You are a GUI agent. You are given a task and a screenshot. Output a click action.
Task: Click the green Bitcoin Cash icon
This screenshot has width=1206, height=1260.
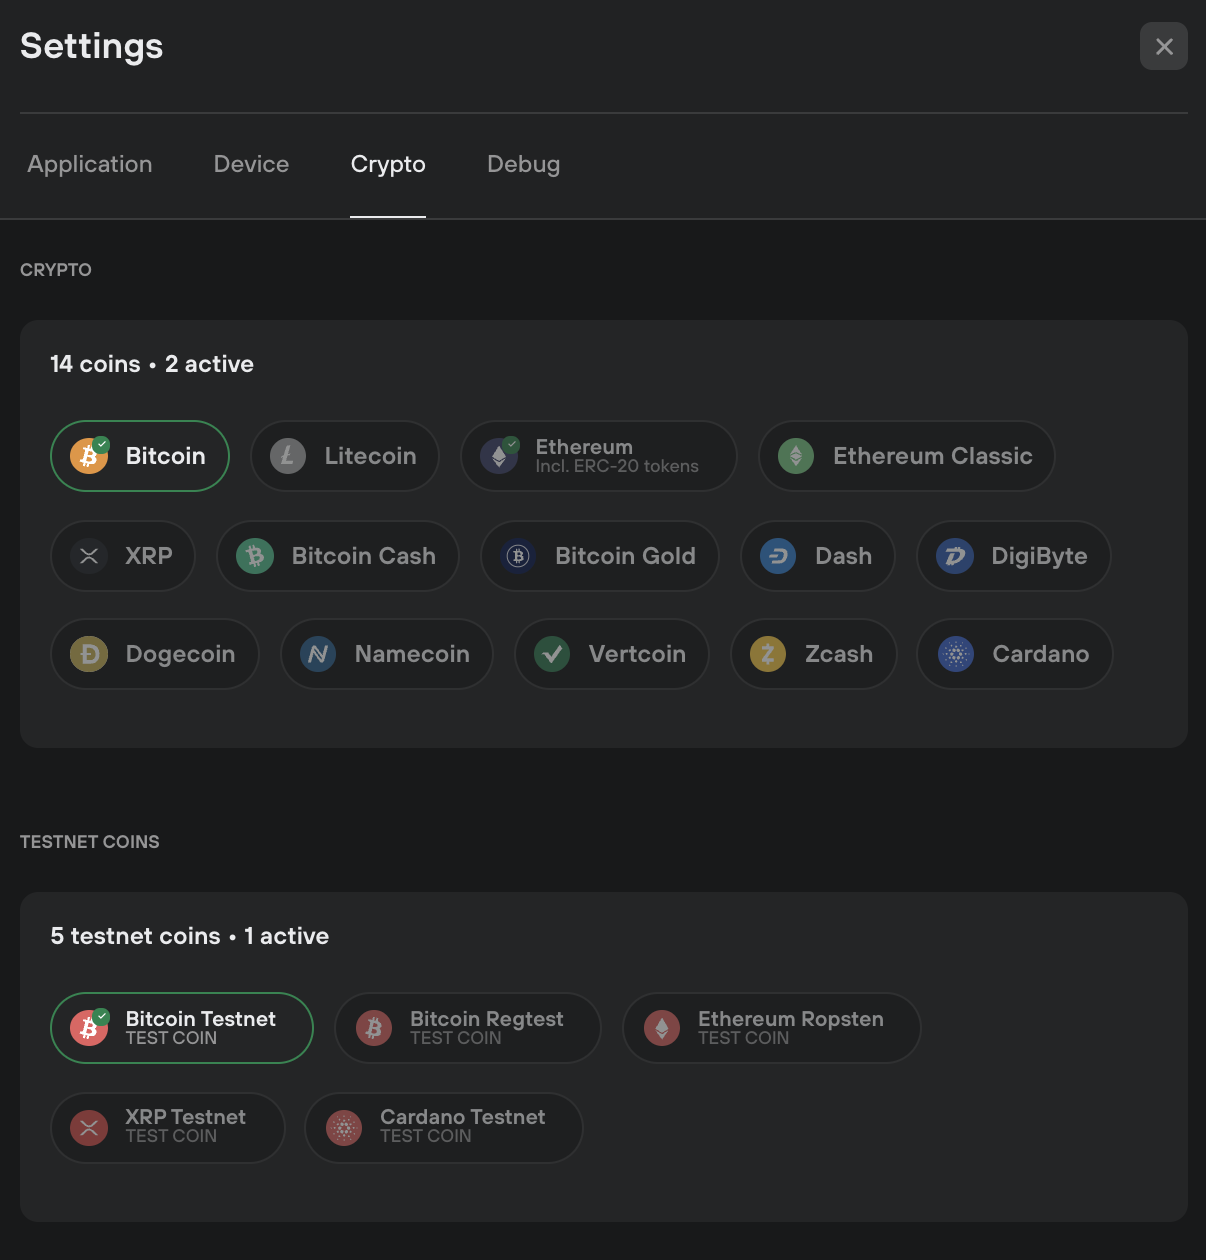pos(255,556)
